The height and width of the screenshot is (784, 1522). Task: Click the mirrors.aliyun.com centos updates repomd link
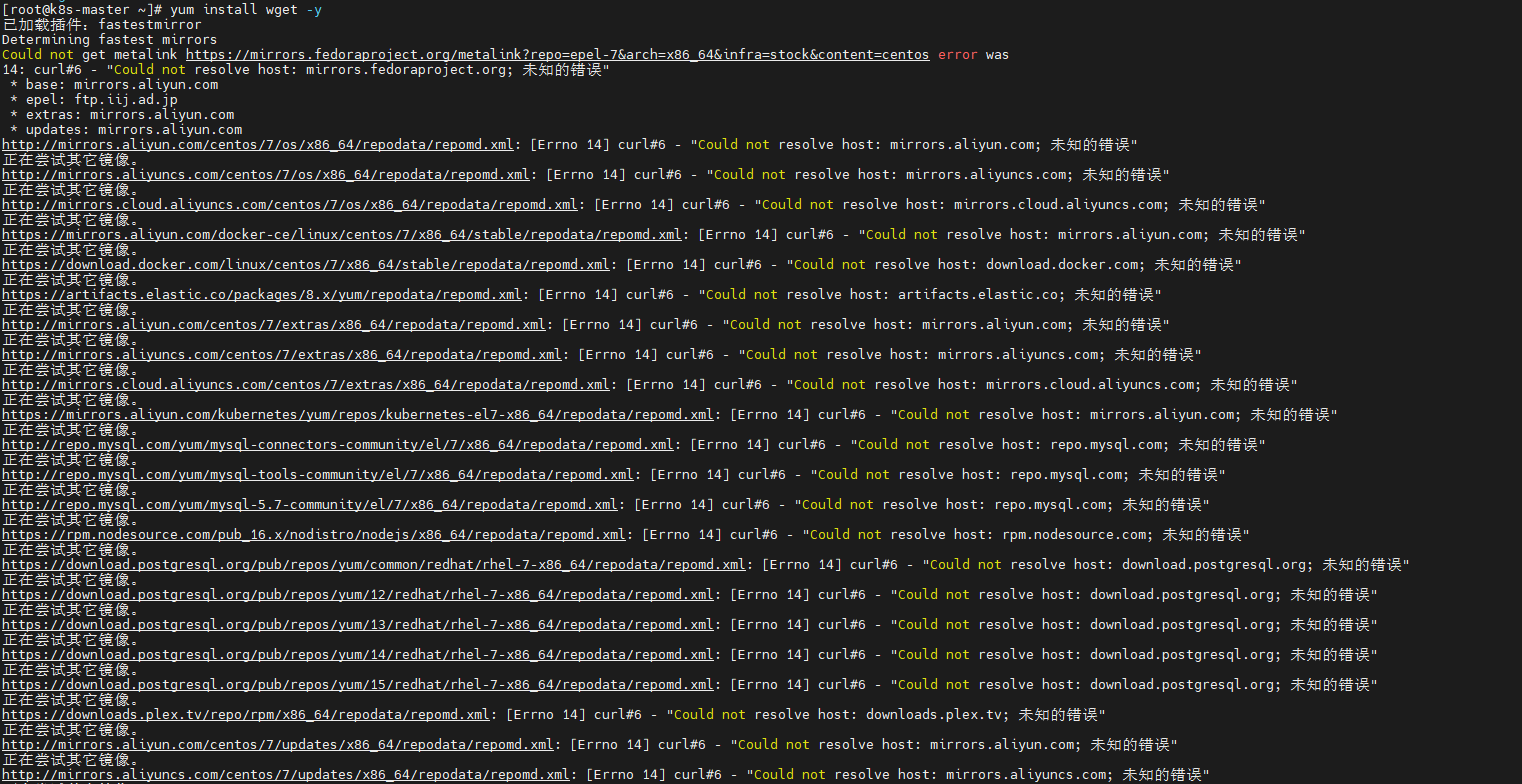(x=278, y=744)
